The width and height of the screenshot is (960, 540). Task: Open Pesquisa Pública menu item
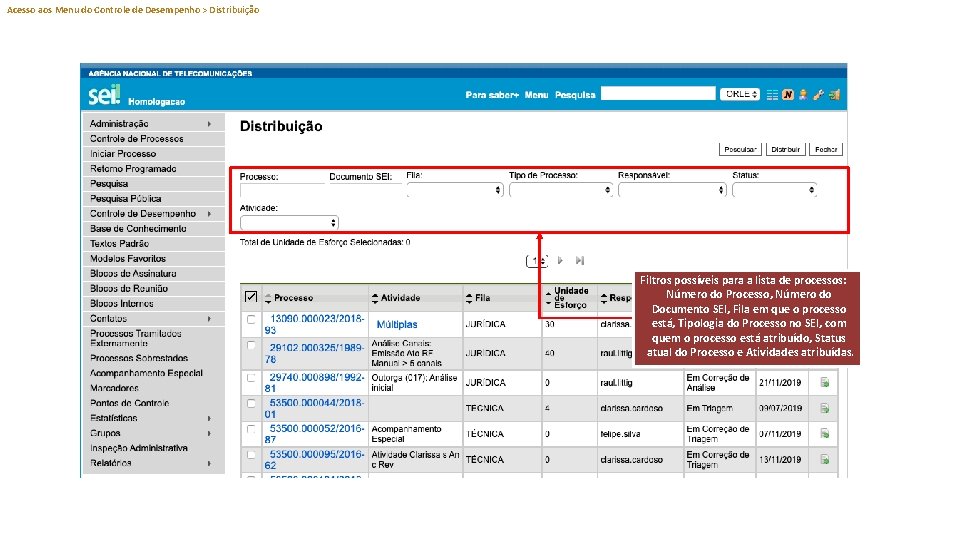pos(154,199)
